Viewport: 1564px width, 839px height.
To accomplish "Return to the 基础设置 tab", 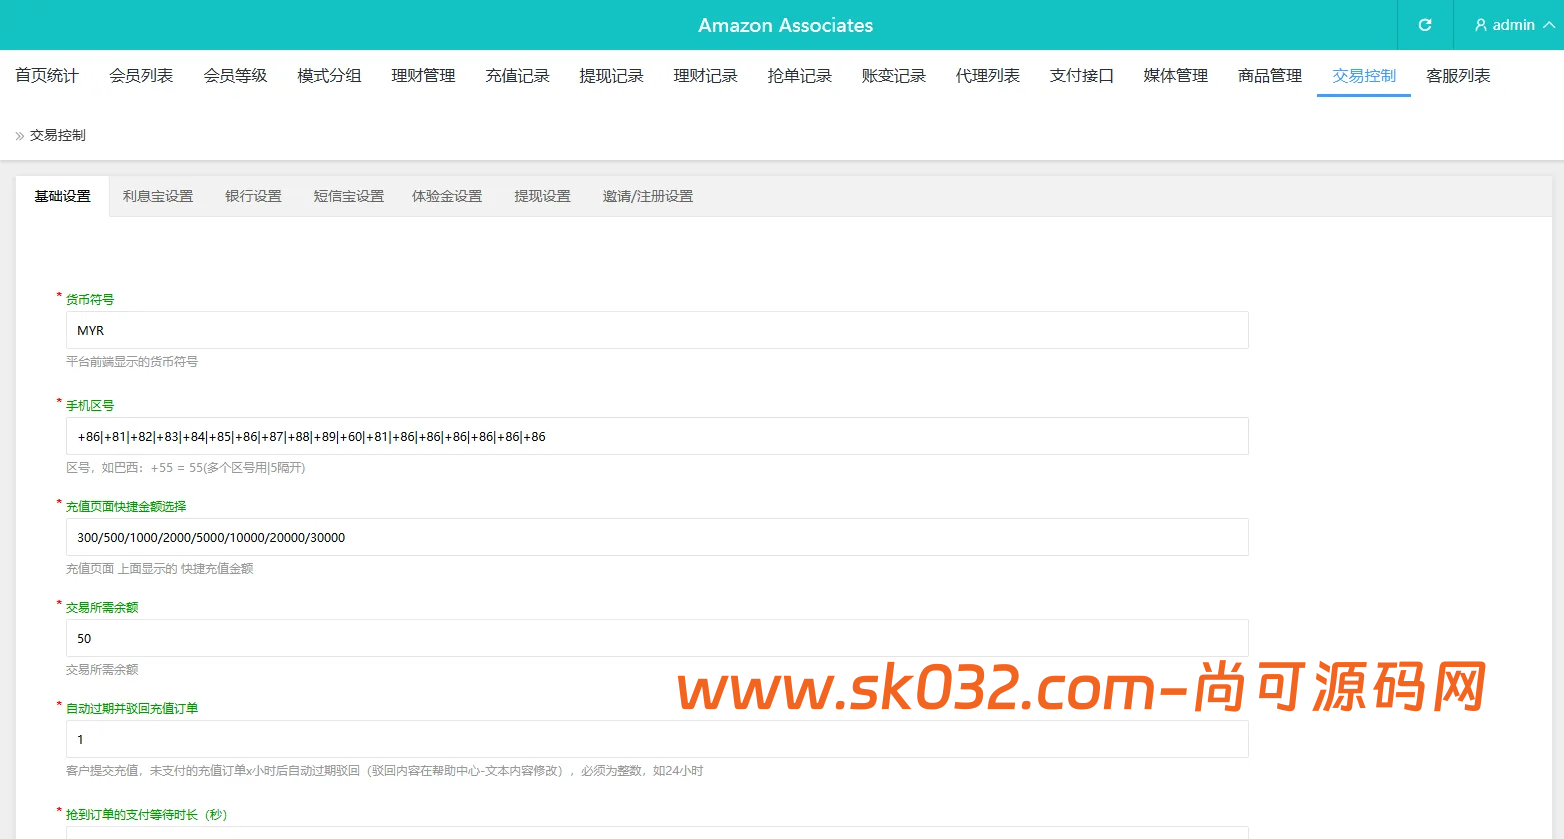I will (x=62, y=196).
